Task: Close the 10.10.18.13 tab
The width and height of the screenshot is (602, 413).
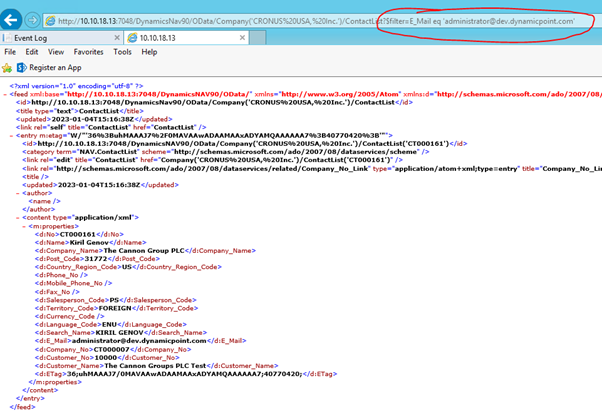Action: [x=242, y=38]
